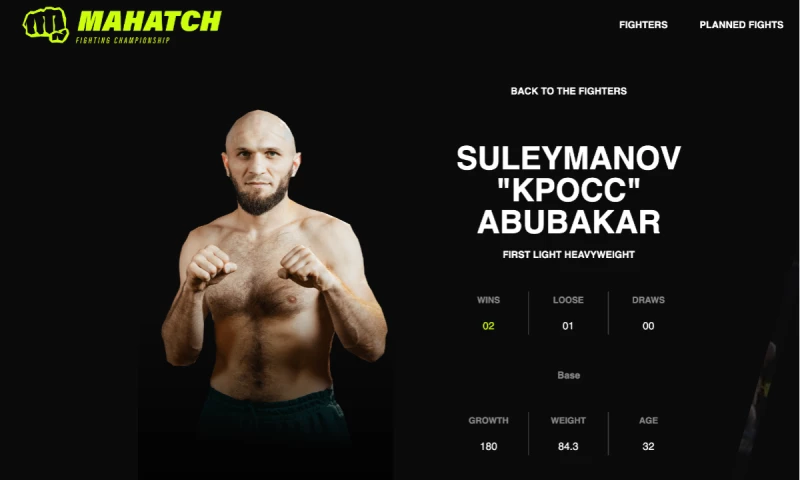This screenshot has width=800, height=480.
Task: Click the green fist logo icon
Action: tap(46, 24)
